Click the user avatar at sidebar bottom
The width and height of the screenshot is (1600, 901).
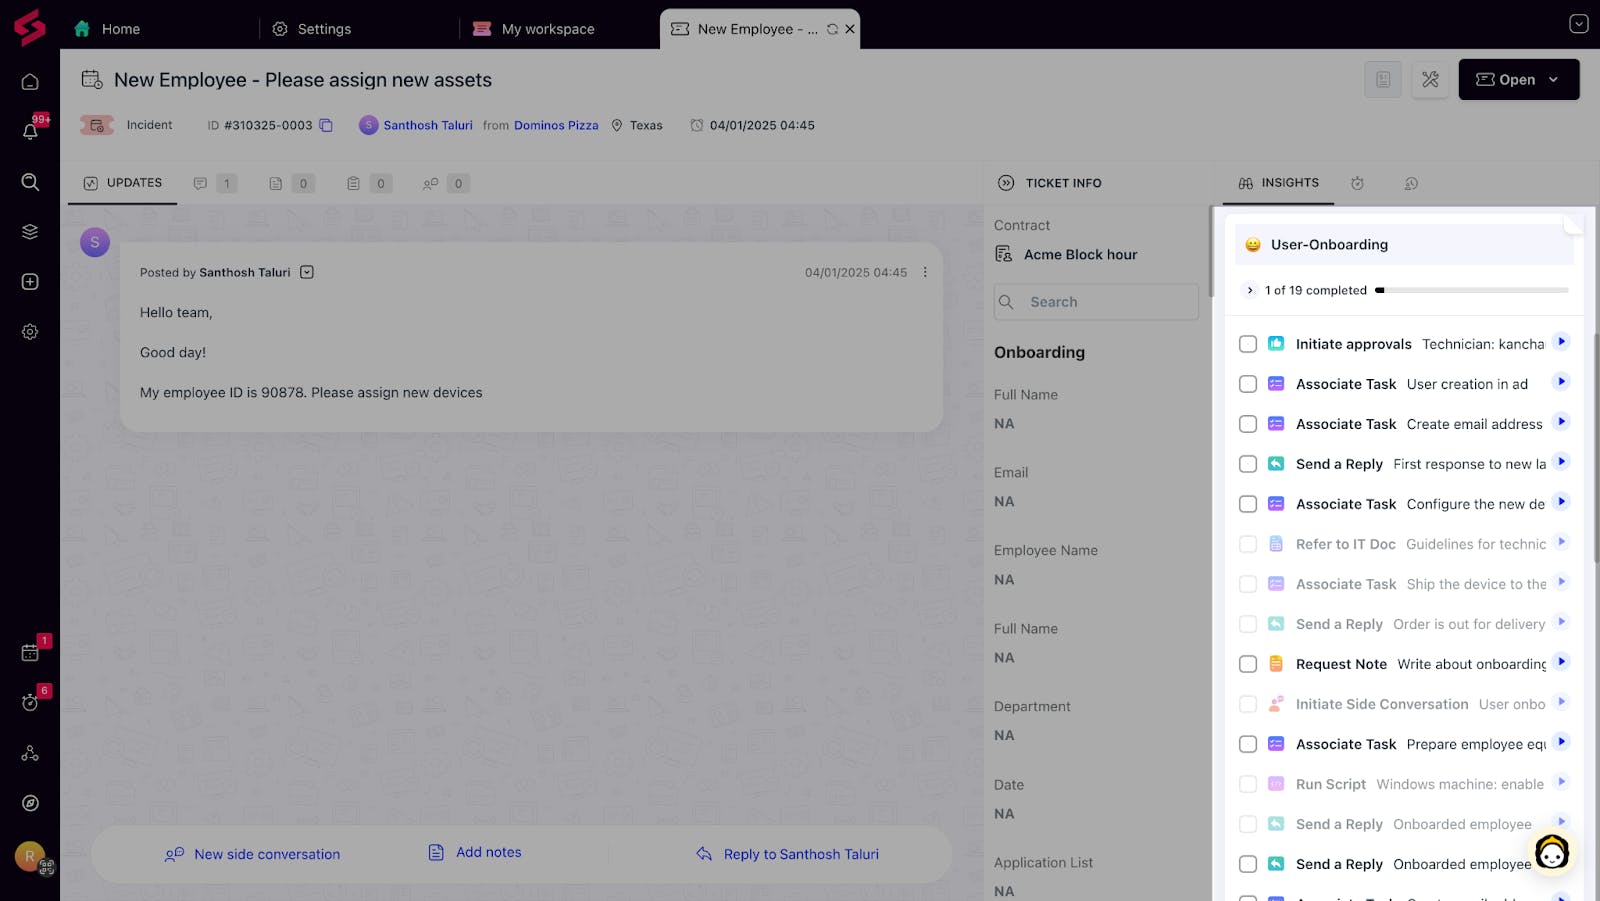point(30,856)
